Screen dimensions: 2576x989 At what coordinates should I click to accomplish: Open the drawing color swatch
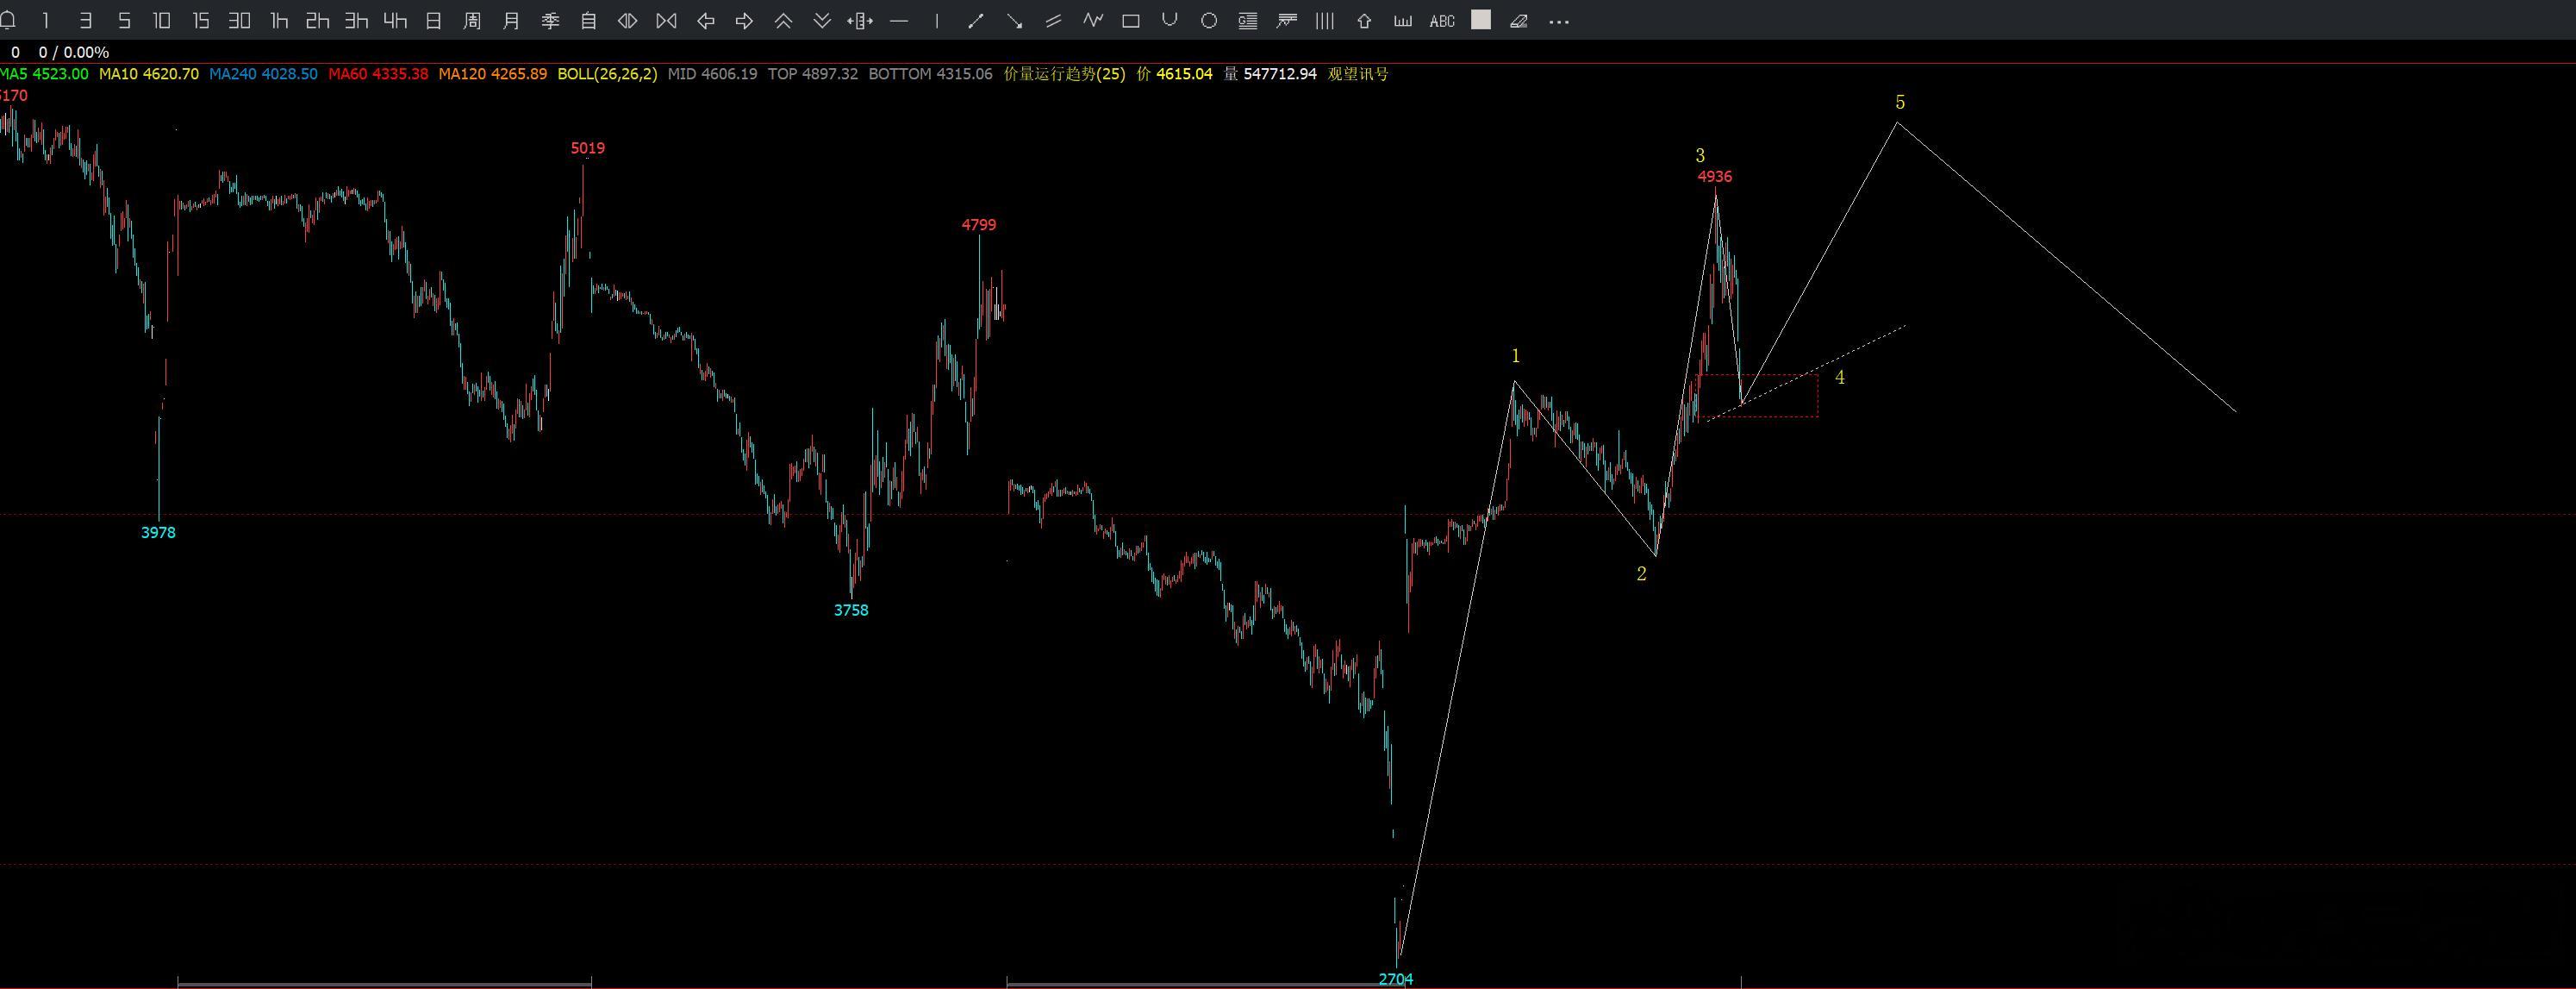(1481, 20)
